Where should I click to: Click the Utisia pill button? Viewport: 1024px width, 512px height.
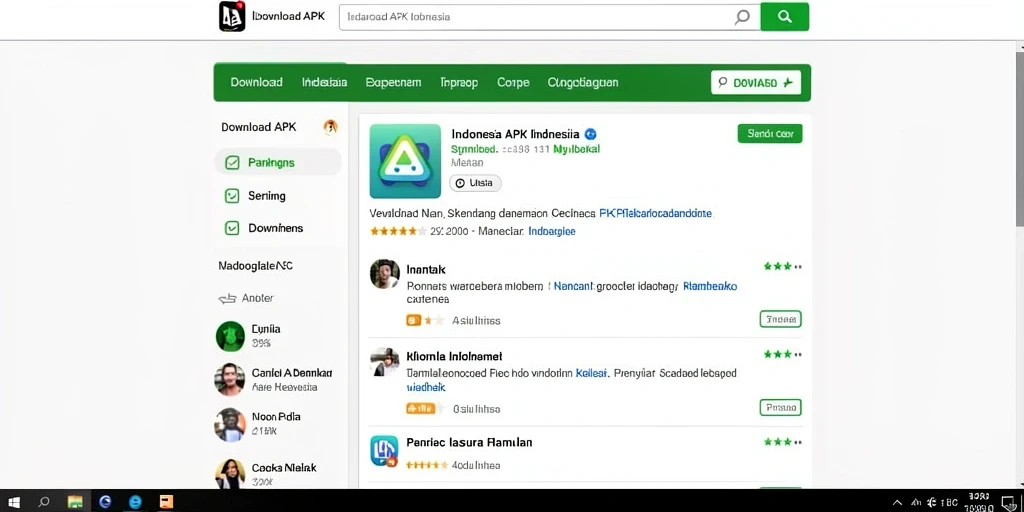(x=475, y=183)
